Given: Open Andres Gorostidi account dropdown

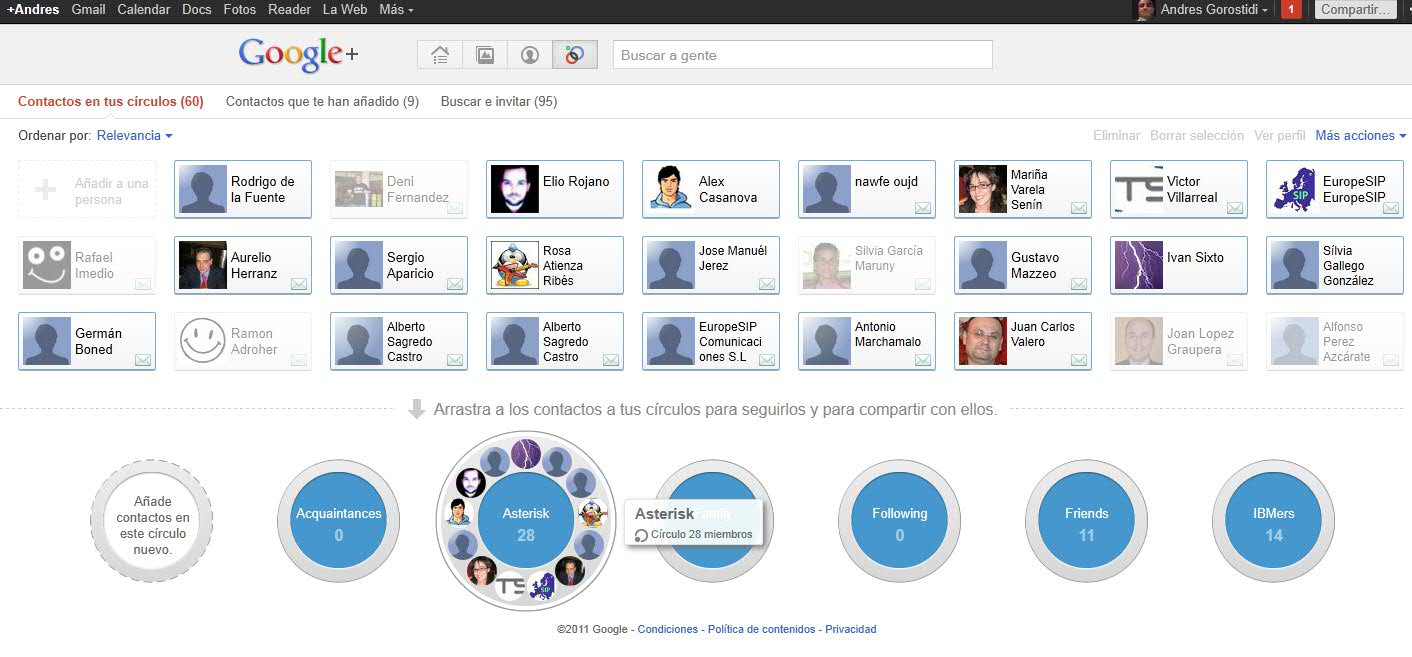Looking at the screenshot, I should pos(1214,10).
